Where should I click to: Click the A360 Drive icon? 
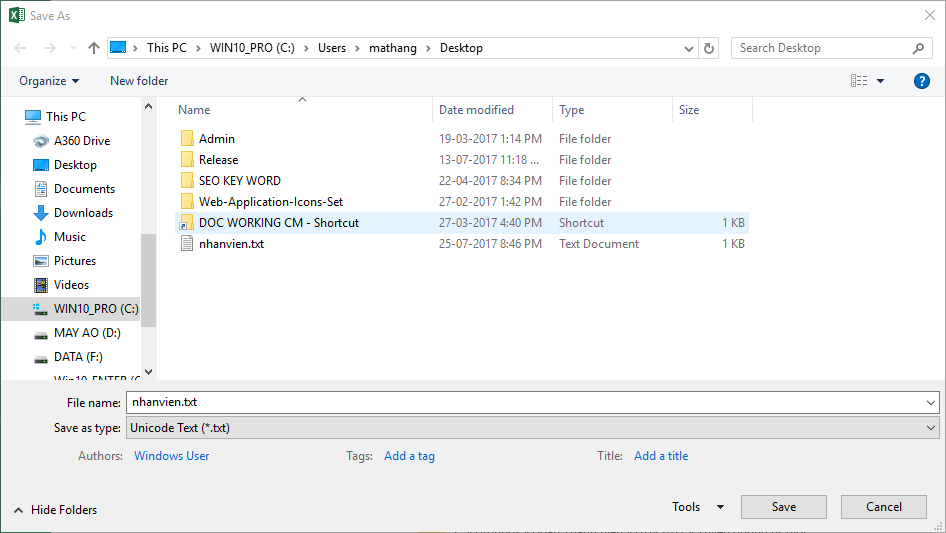click(40, 141)
